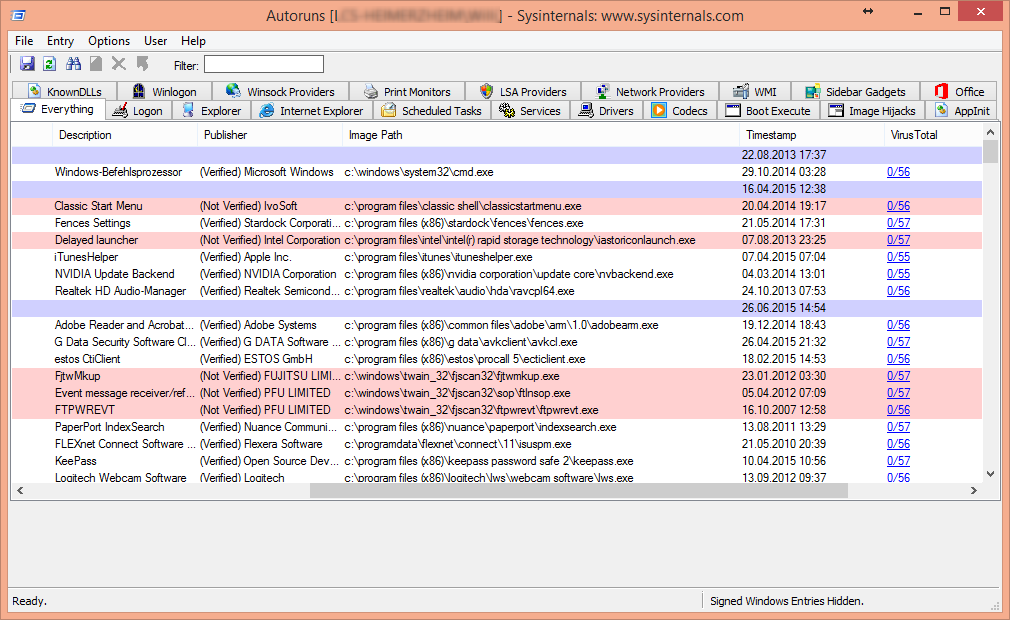Sort by the Image Path column header
The width and height of the screenshot is (1010, 620).
click(540, 135)
